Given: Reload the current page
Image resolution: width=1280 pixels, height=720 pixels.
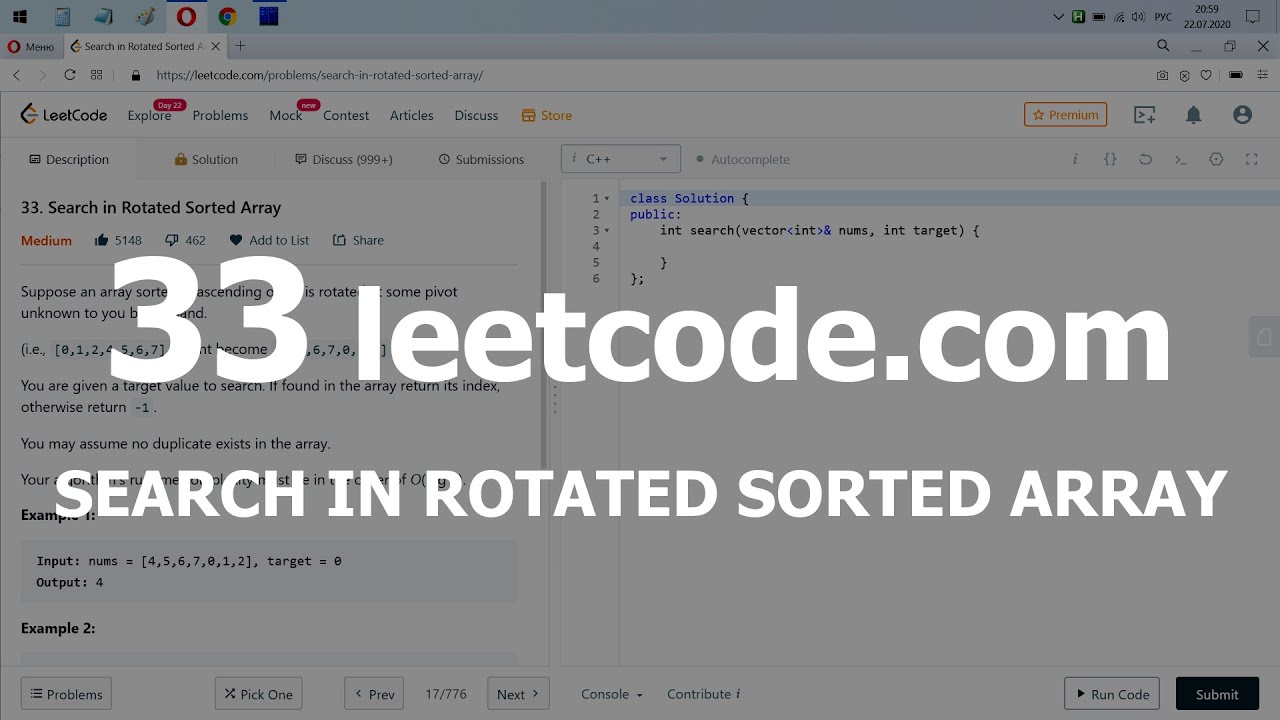Looking at the screenshot, I should pos(70,75).
